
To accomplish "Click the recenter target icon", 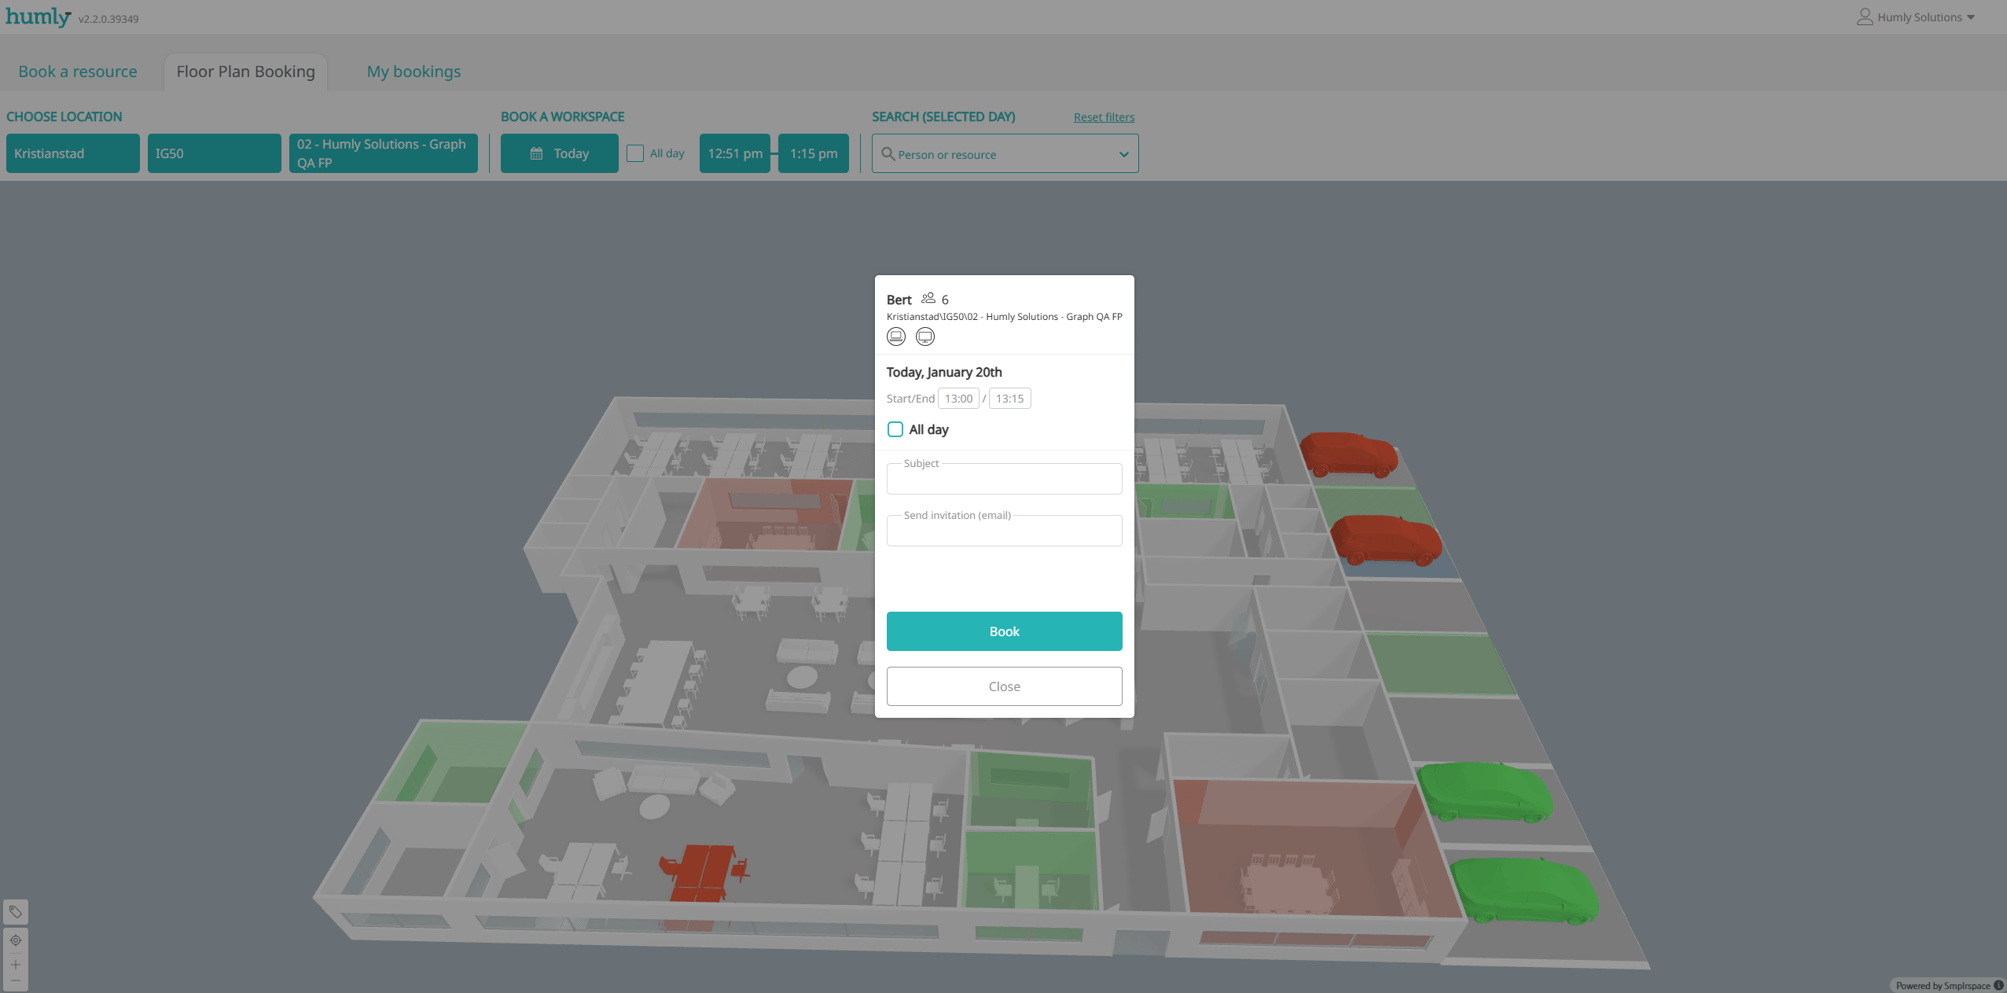I will tap(15, 940).
